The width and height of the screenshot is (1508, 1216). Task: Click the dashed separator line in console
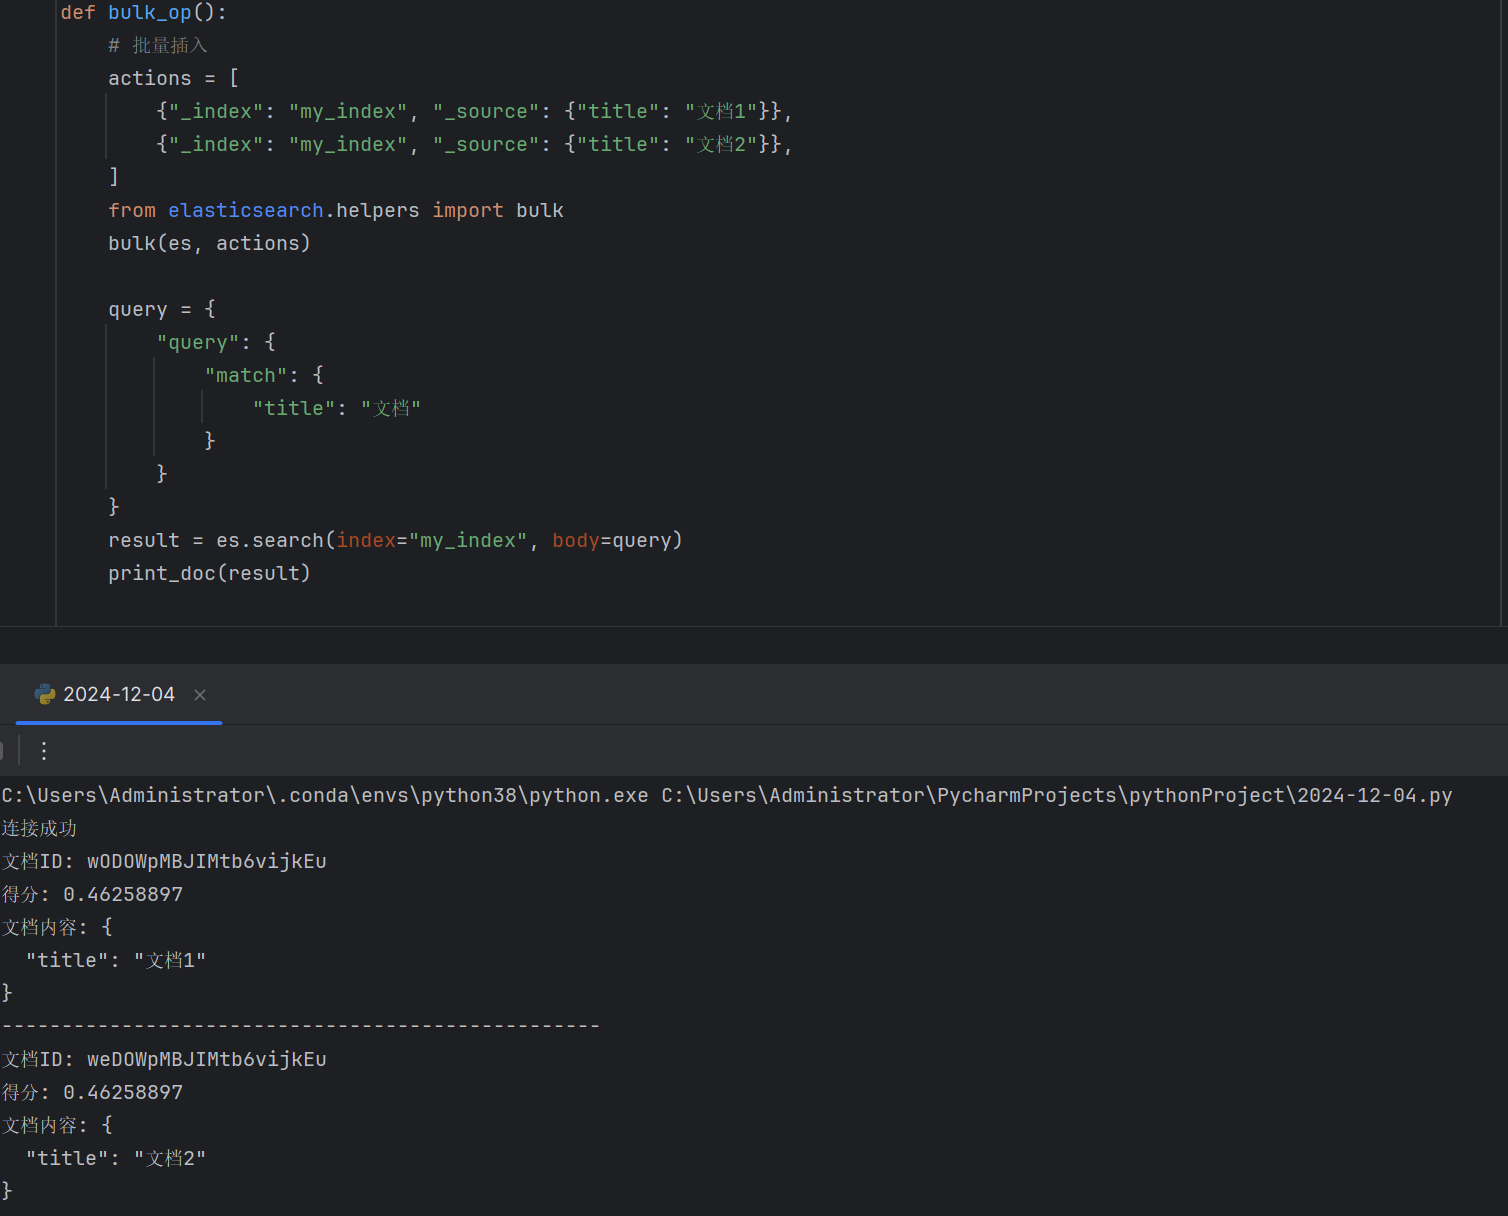click(x=300, y=1024)
